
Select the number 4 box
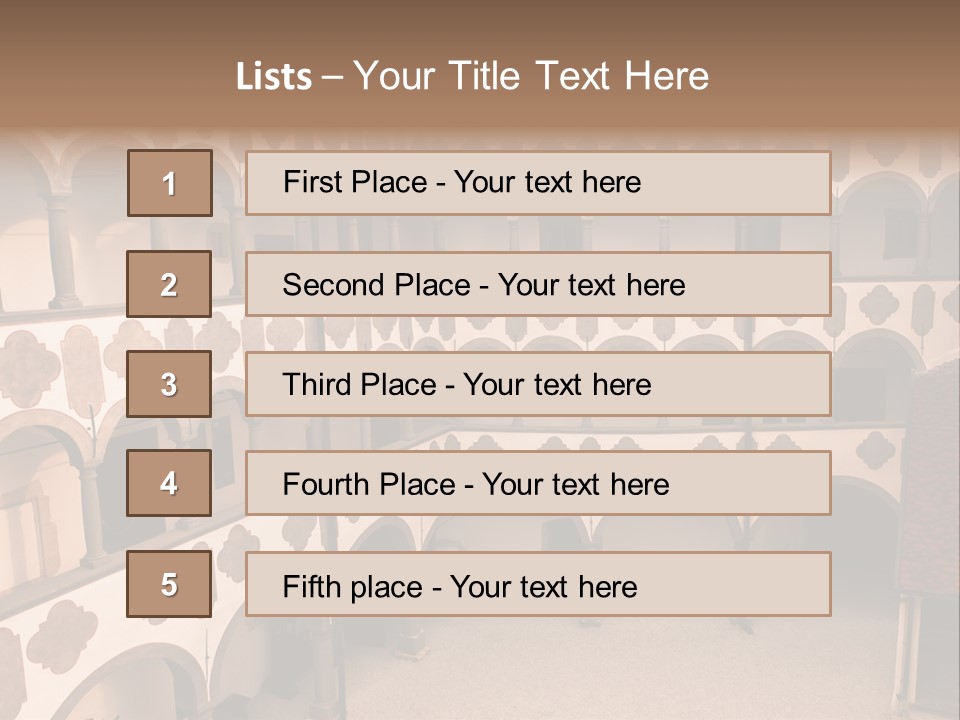tap(169, 483)
